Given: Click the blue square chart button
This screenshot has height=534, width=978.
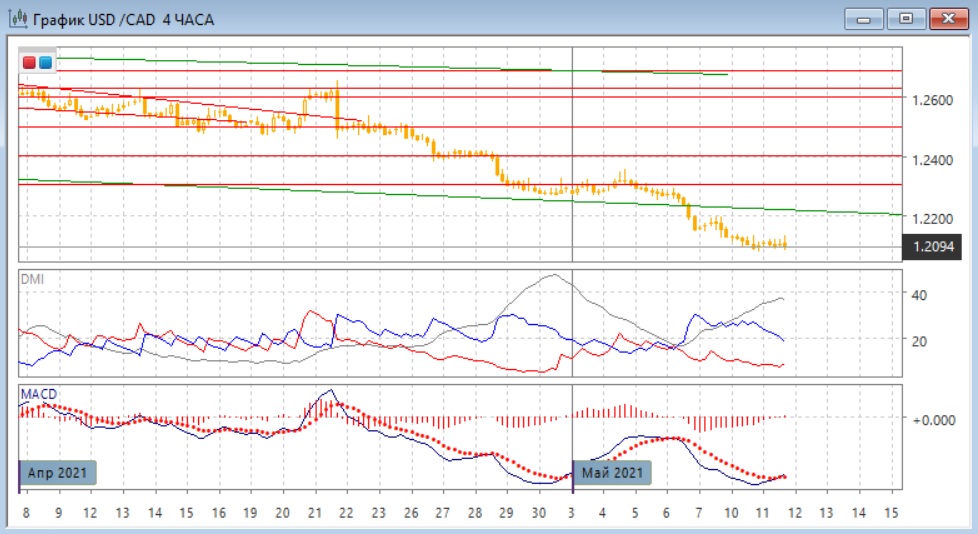Looking at the screenshot, I should pyautogui.click(x=45, y=62).
